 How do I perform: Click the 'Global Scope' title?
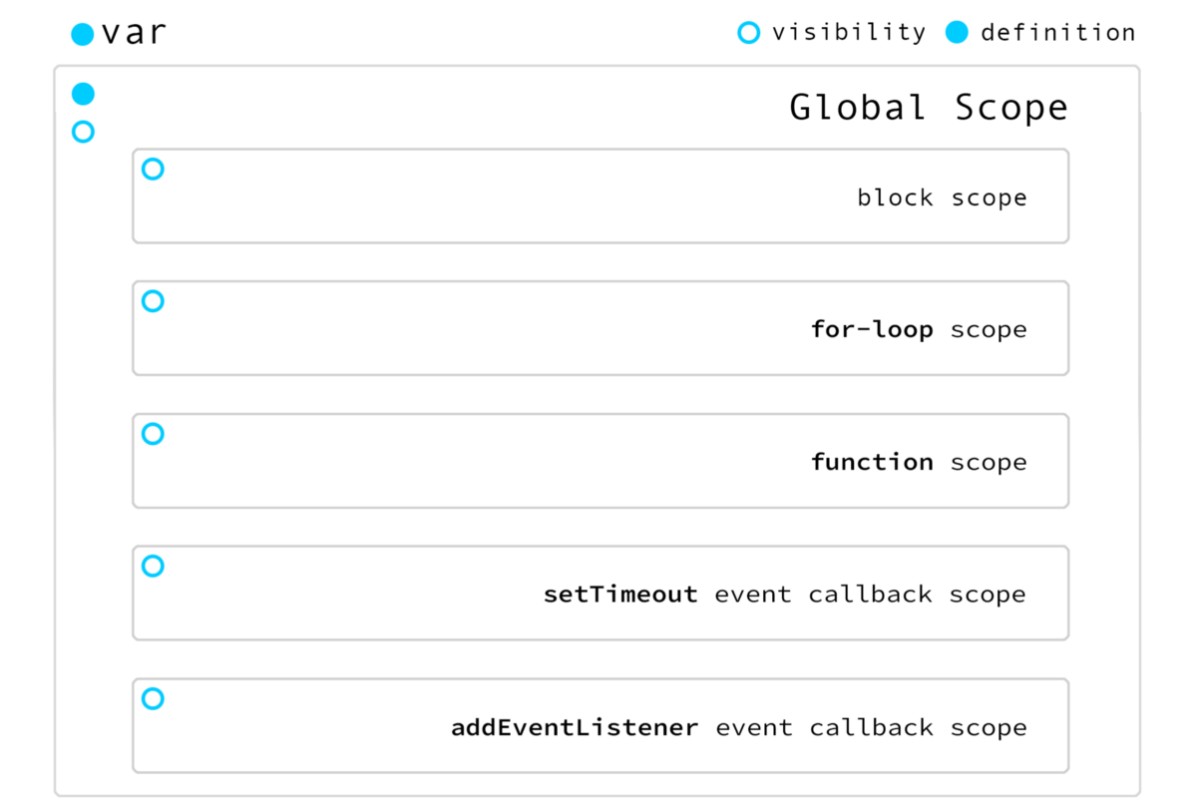pos(928,107)
